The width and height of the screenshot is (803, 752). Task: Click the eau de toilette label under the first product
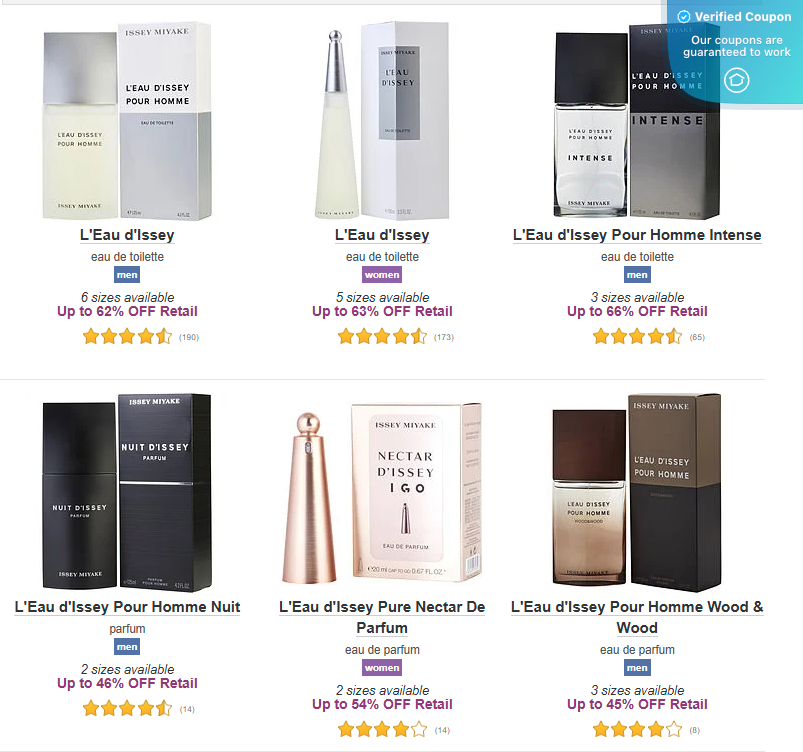[126, 257]
